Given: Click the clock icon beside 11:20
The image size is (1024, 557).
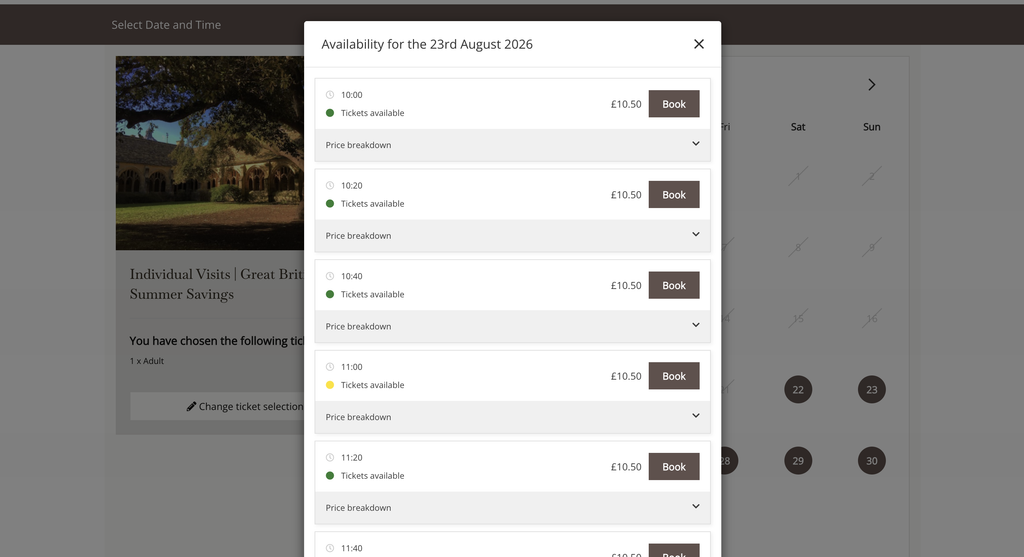Looking at the screenshot, I should point(330,458).
